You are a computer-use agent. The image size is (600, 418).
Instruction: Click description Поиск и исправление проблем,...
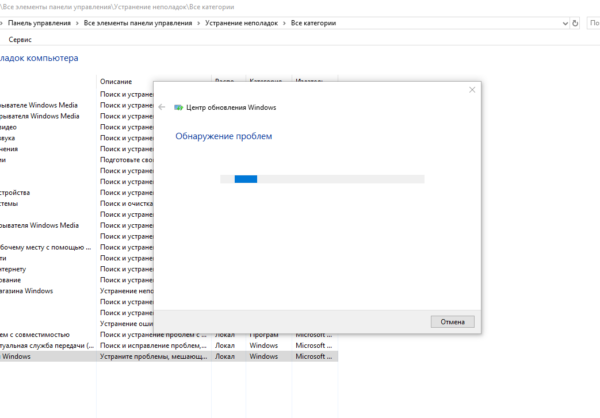coord(153,346)
